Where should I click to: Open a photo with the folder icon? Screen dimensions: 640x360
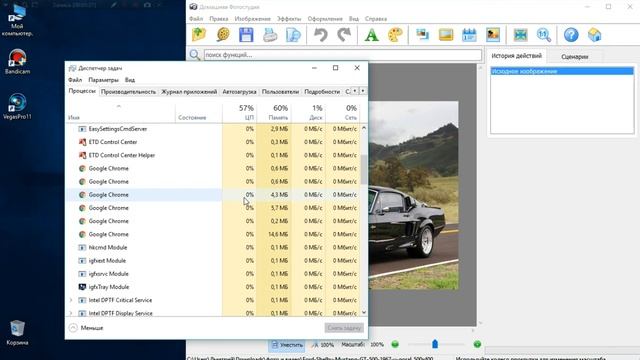[x=199, y=35]
